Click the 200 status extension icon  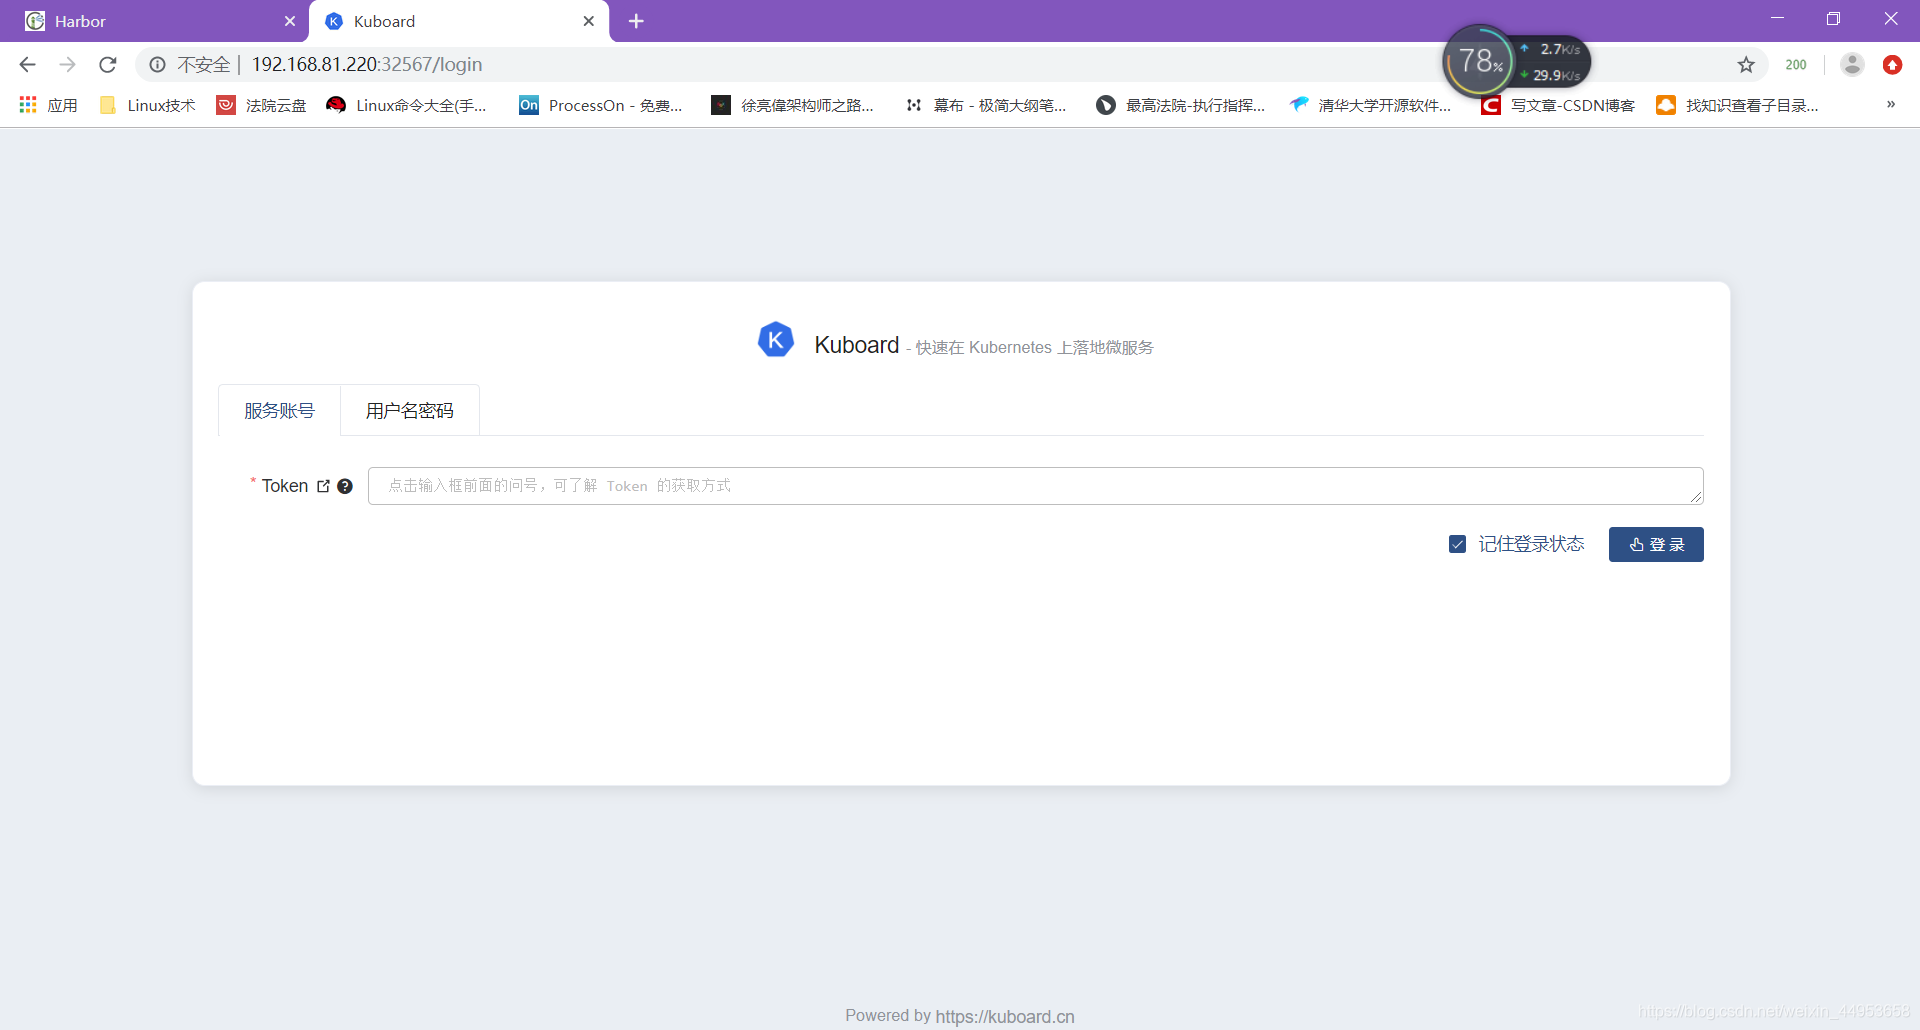click(x=1796, y=65)
